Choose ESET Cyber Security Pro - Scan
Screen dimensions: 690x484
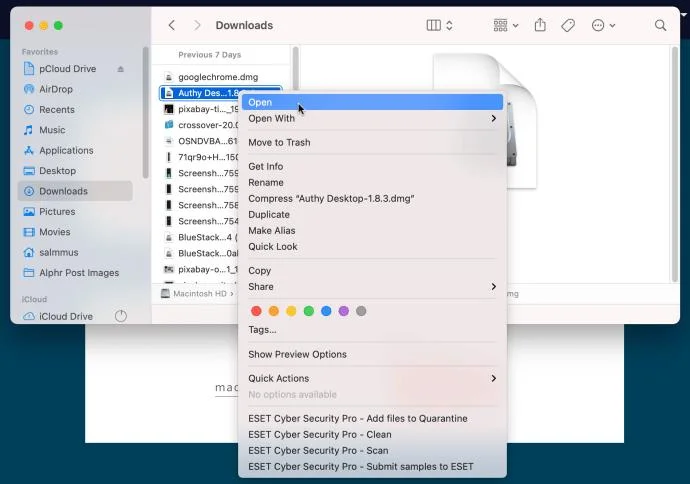coord(372,451)
